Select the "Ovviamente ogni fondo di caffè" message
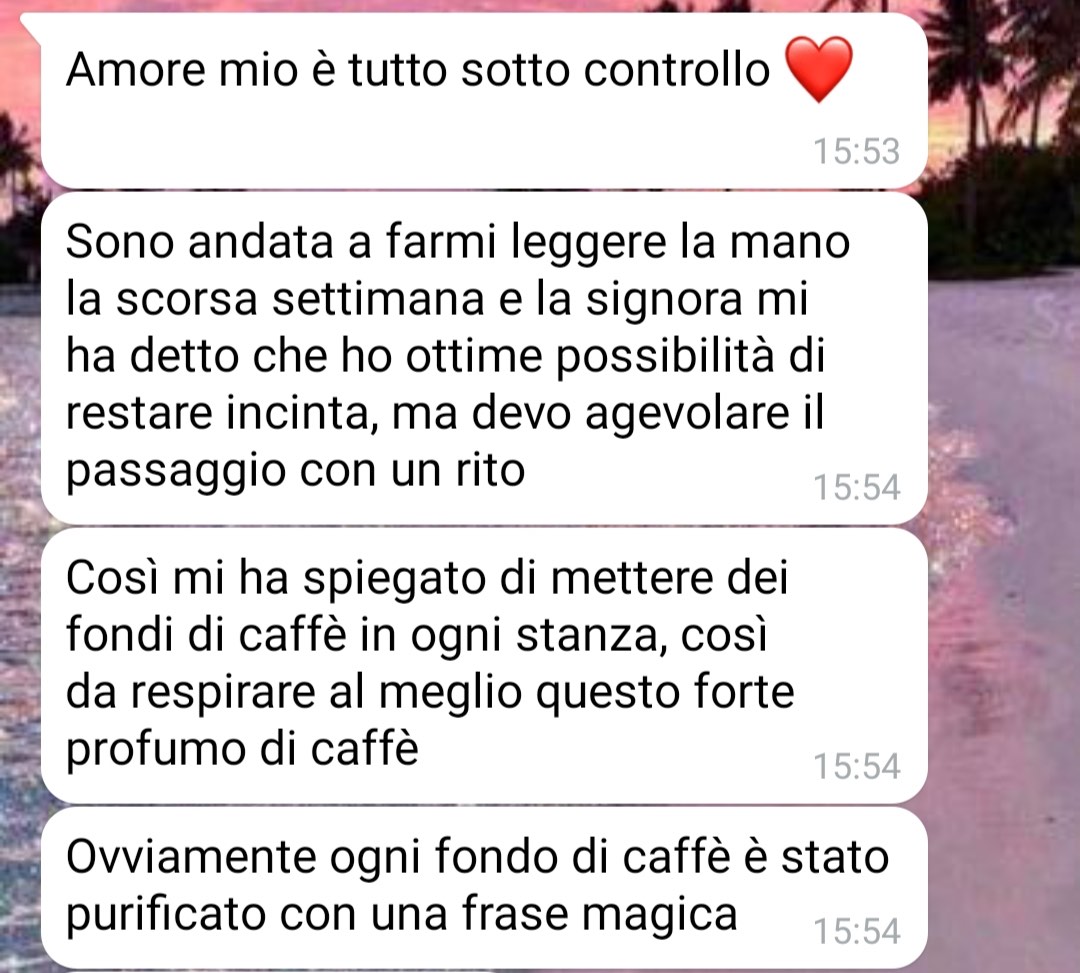 coord(484,888)
